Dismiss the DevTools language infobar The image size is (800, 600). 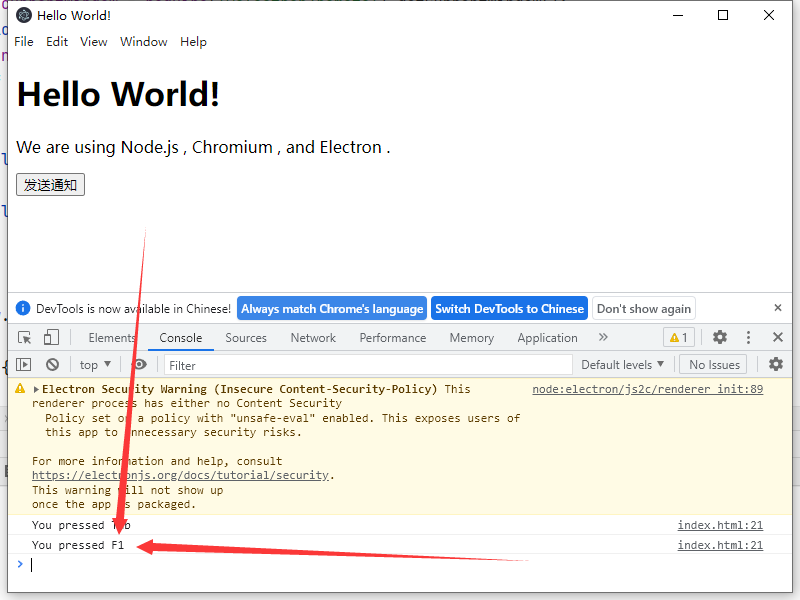coord(778,308)
